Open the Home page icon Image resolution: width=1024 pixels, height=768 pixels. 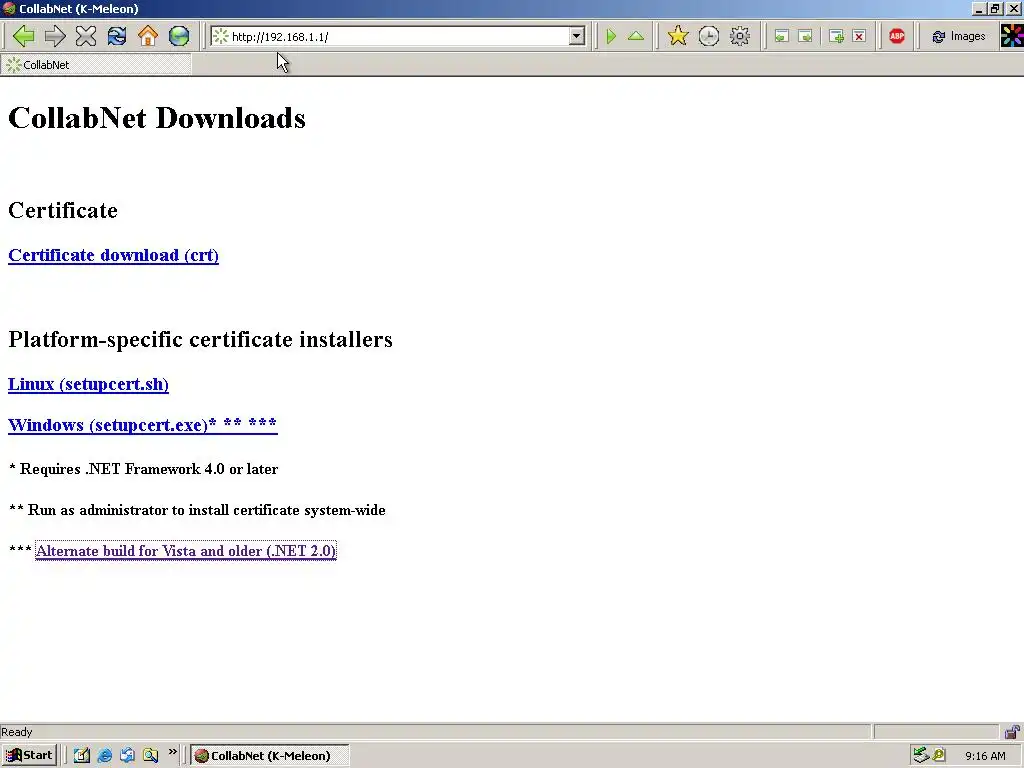(x=148, y=36)
